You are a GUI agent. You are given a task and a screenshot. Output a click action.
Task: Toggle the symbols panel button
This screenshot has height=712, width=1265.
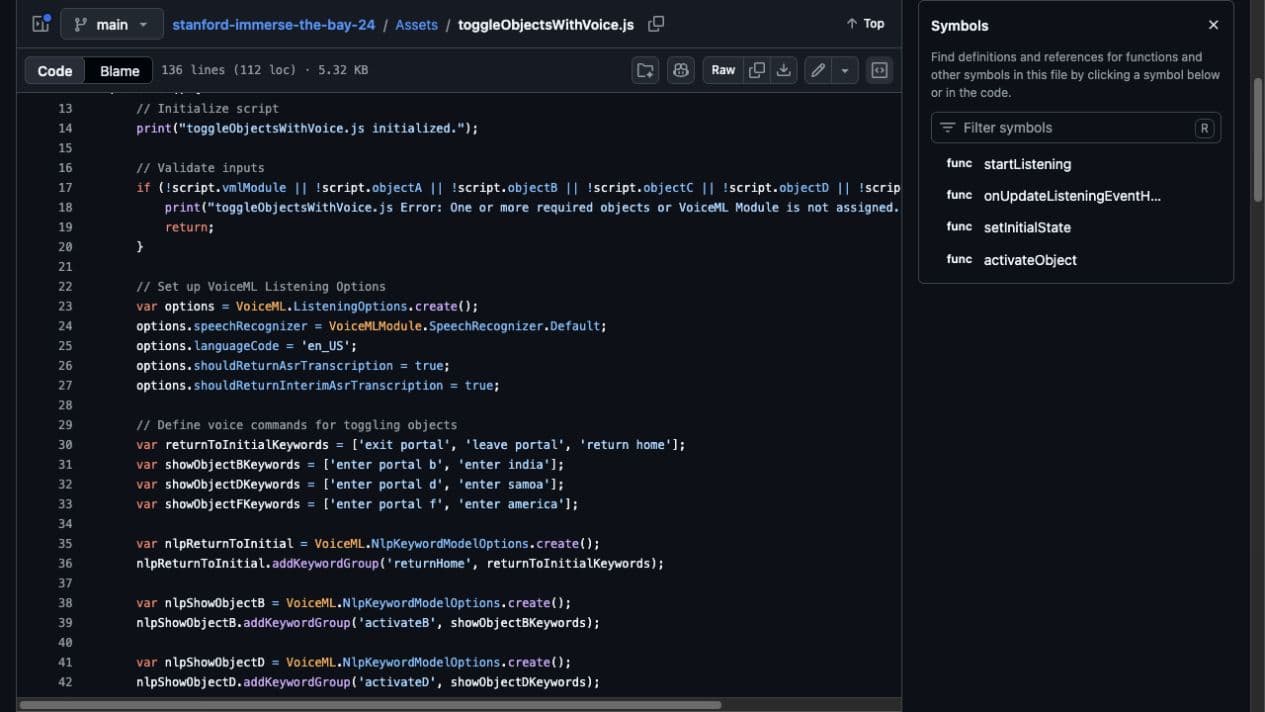click(x=879, y=70)
